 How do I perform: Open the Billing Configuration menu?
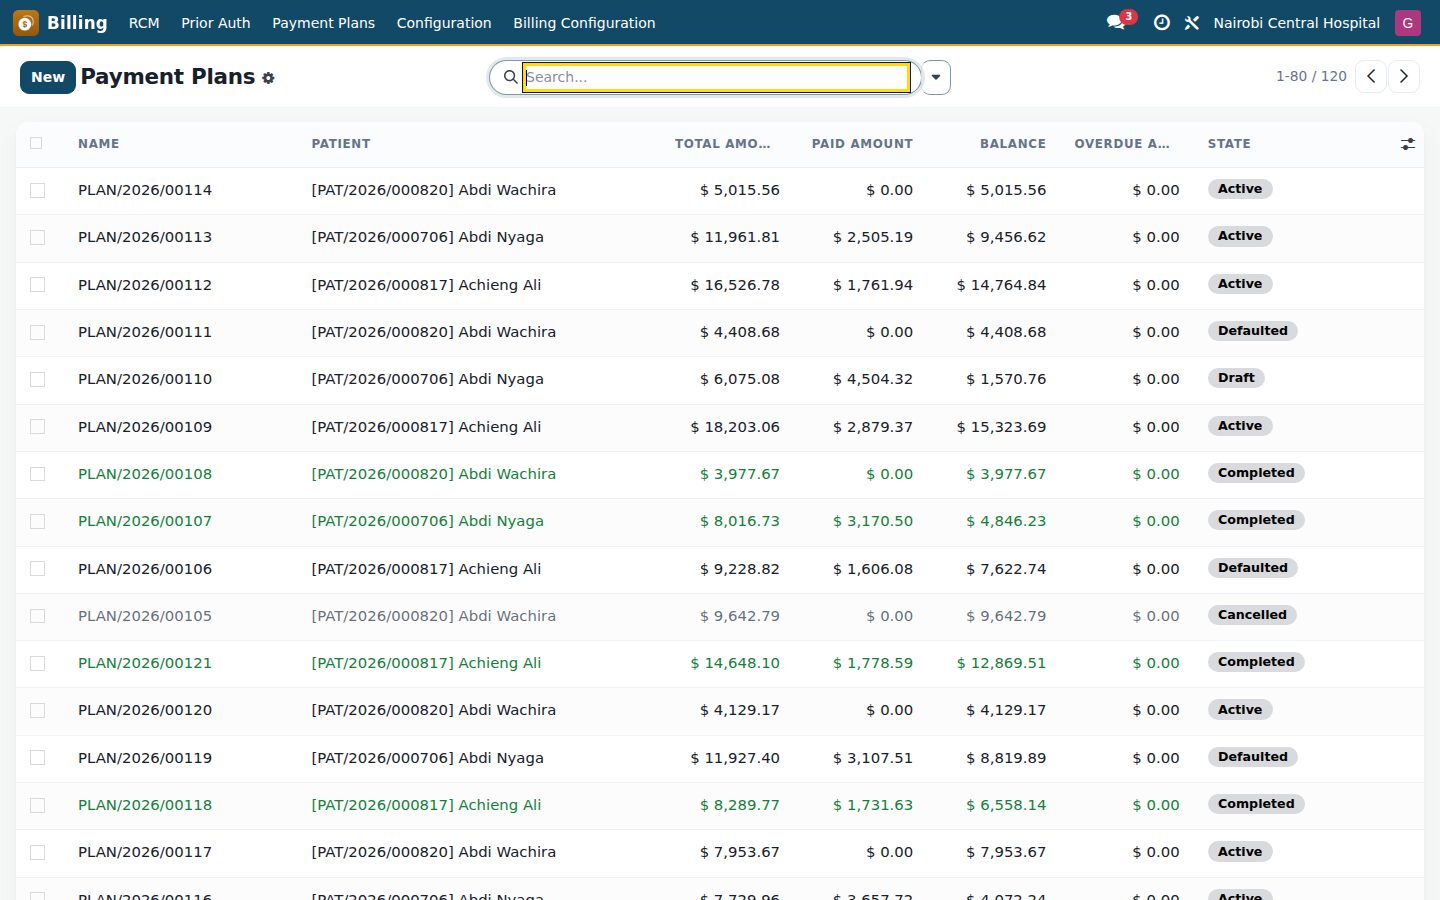(x=584, y=22)
